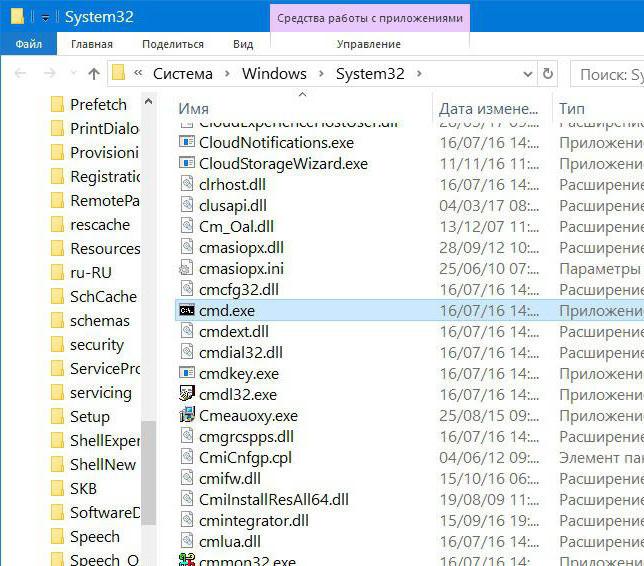
Task: Open the recent locations dropdown arrow
Action: (x=74, y=74)
